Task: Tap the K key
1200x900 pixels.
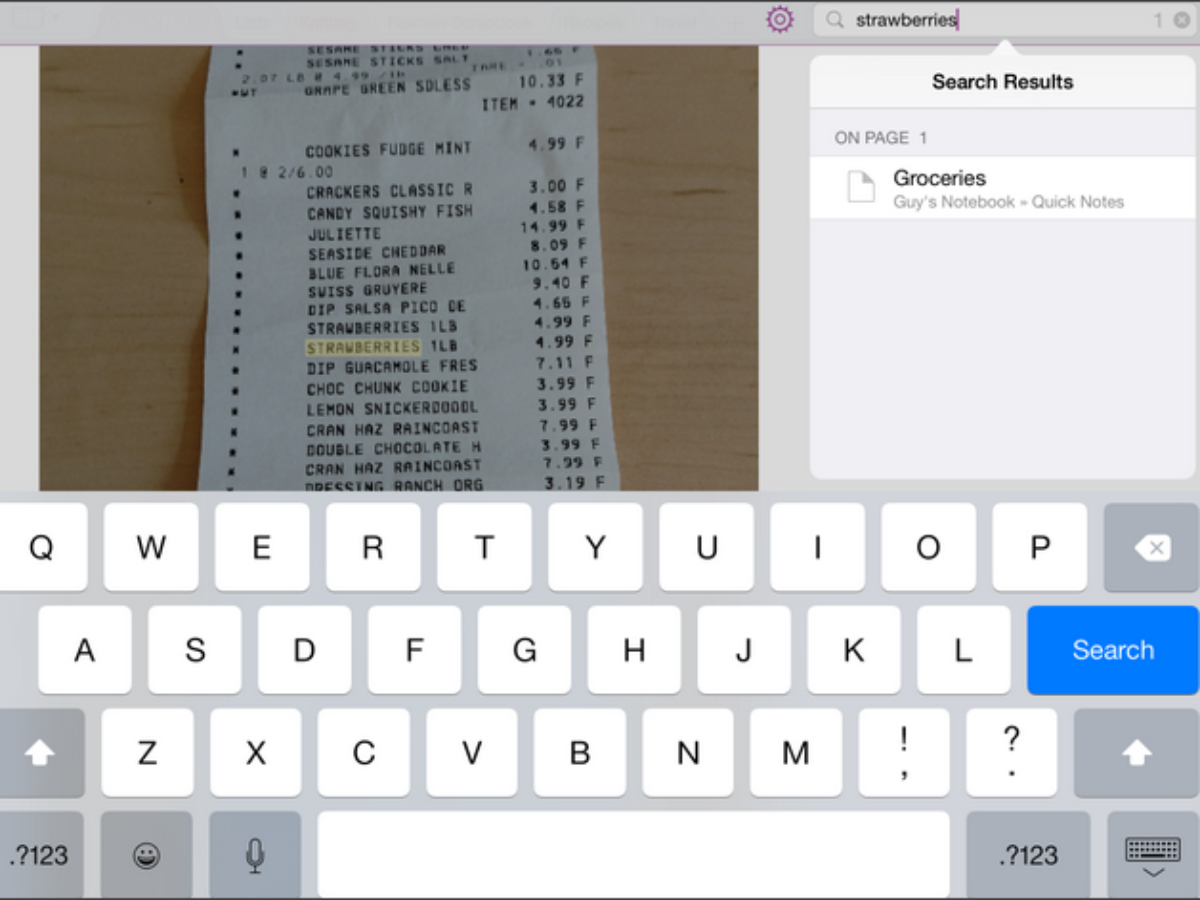Action: pyautogui.click(x=854, y=650)
